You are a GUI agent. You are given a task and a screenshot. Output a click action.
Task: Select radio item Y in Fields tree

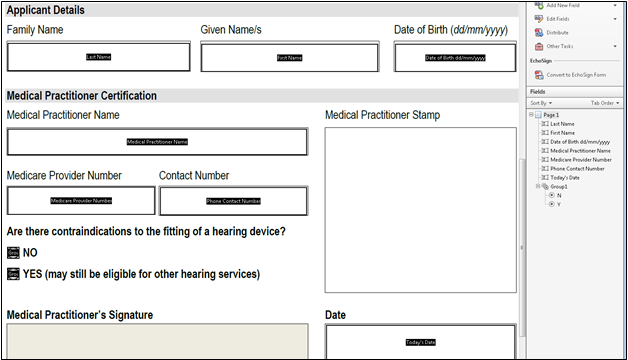point(552,204)
